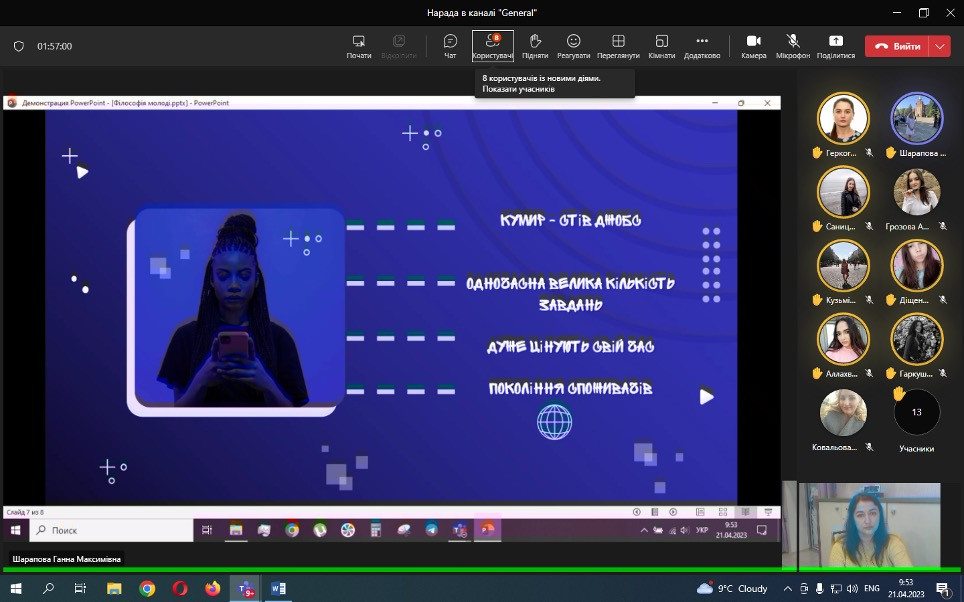This screenshot has width=964, height=602.
Task: Open the Переглянути view options
Action: click(618, 46)
